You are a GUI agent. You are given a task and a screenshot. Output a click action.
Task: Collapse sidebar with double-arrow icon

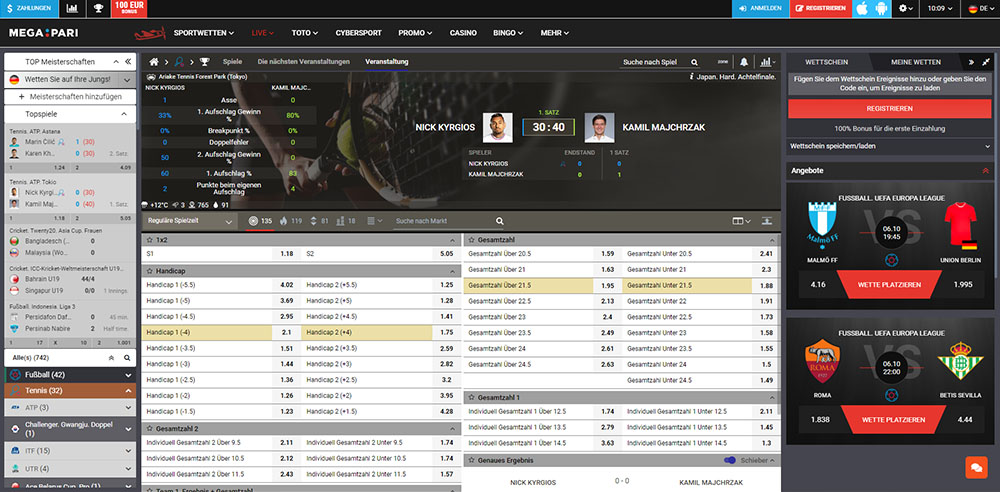click(x=128, y=62)
